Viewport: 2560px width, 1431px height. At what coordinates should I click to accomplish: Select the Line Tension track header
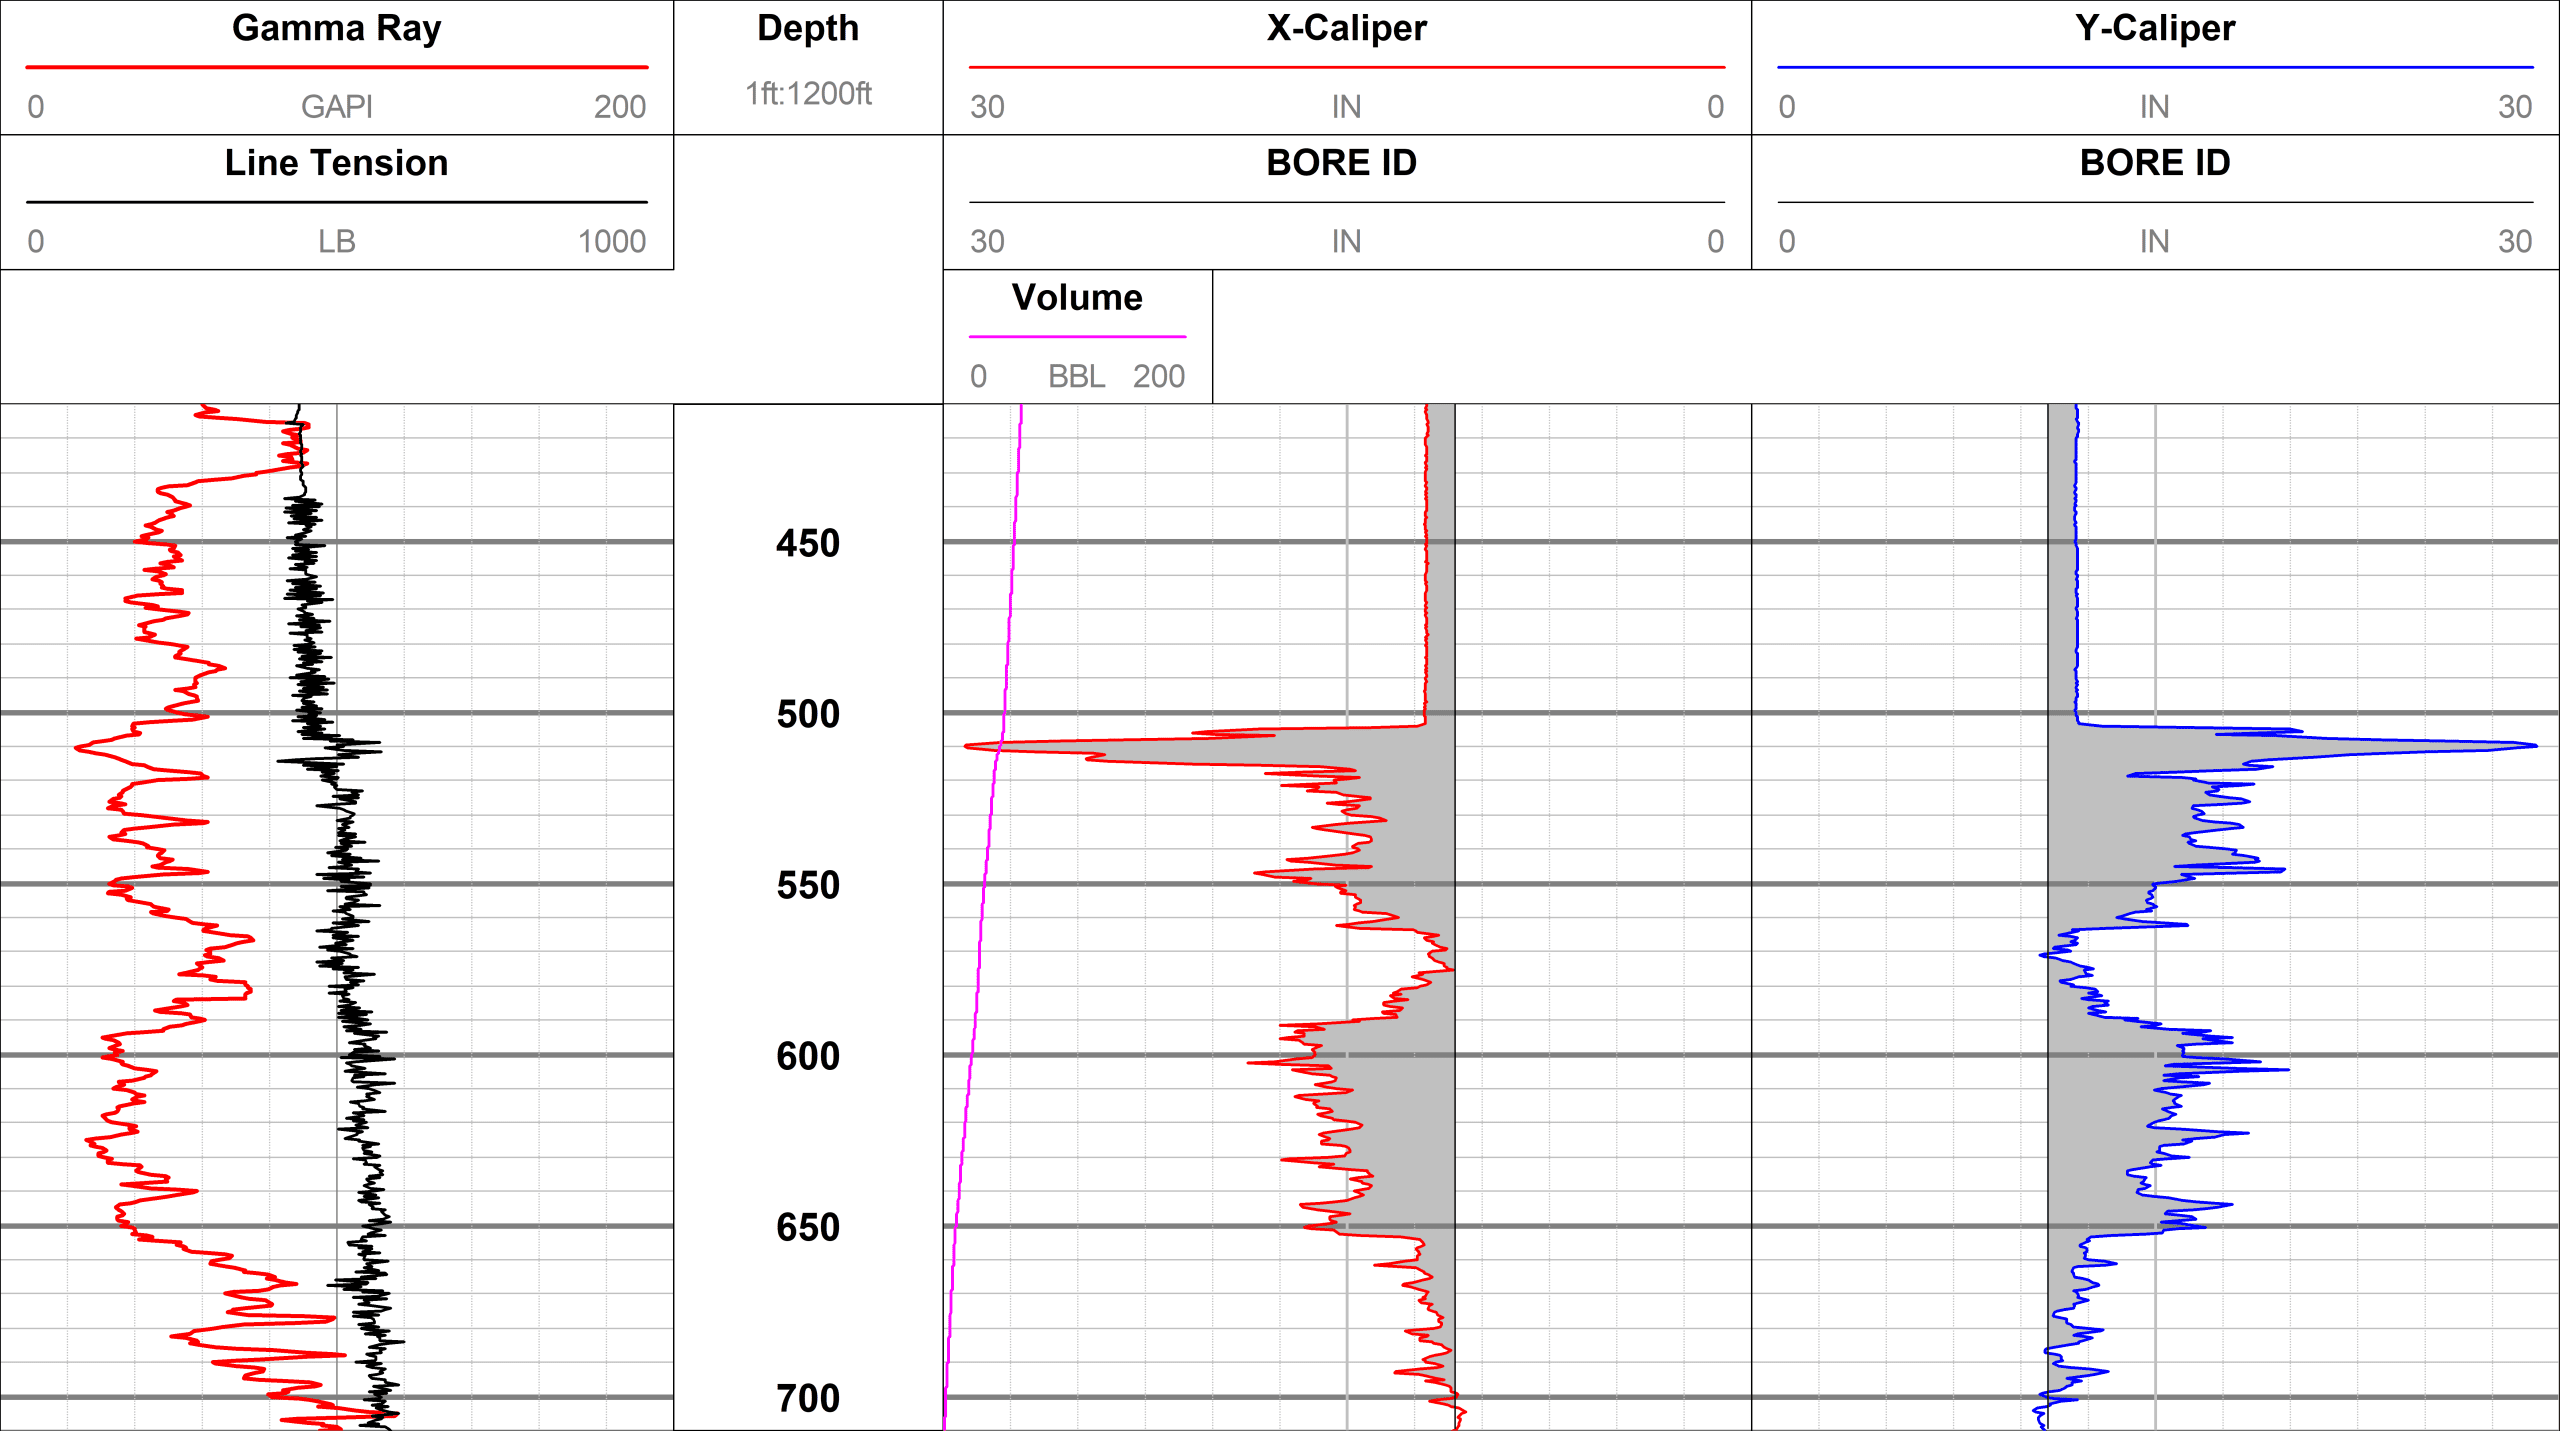tap(336, 163)
